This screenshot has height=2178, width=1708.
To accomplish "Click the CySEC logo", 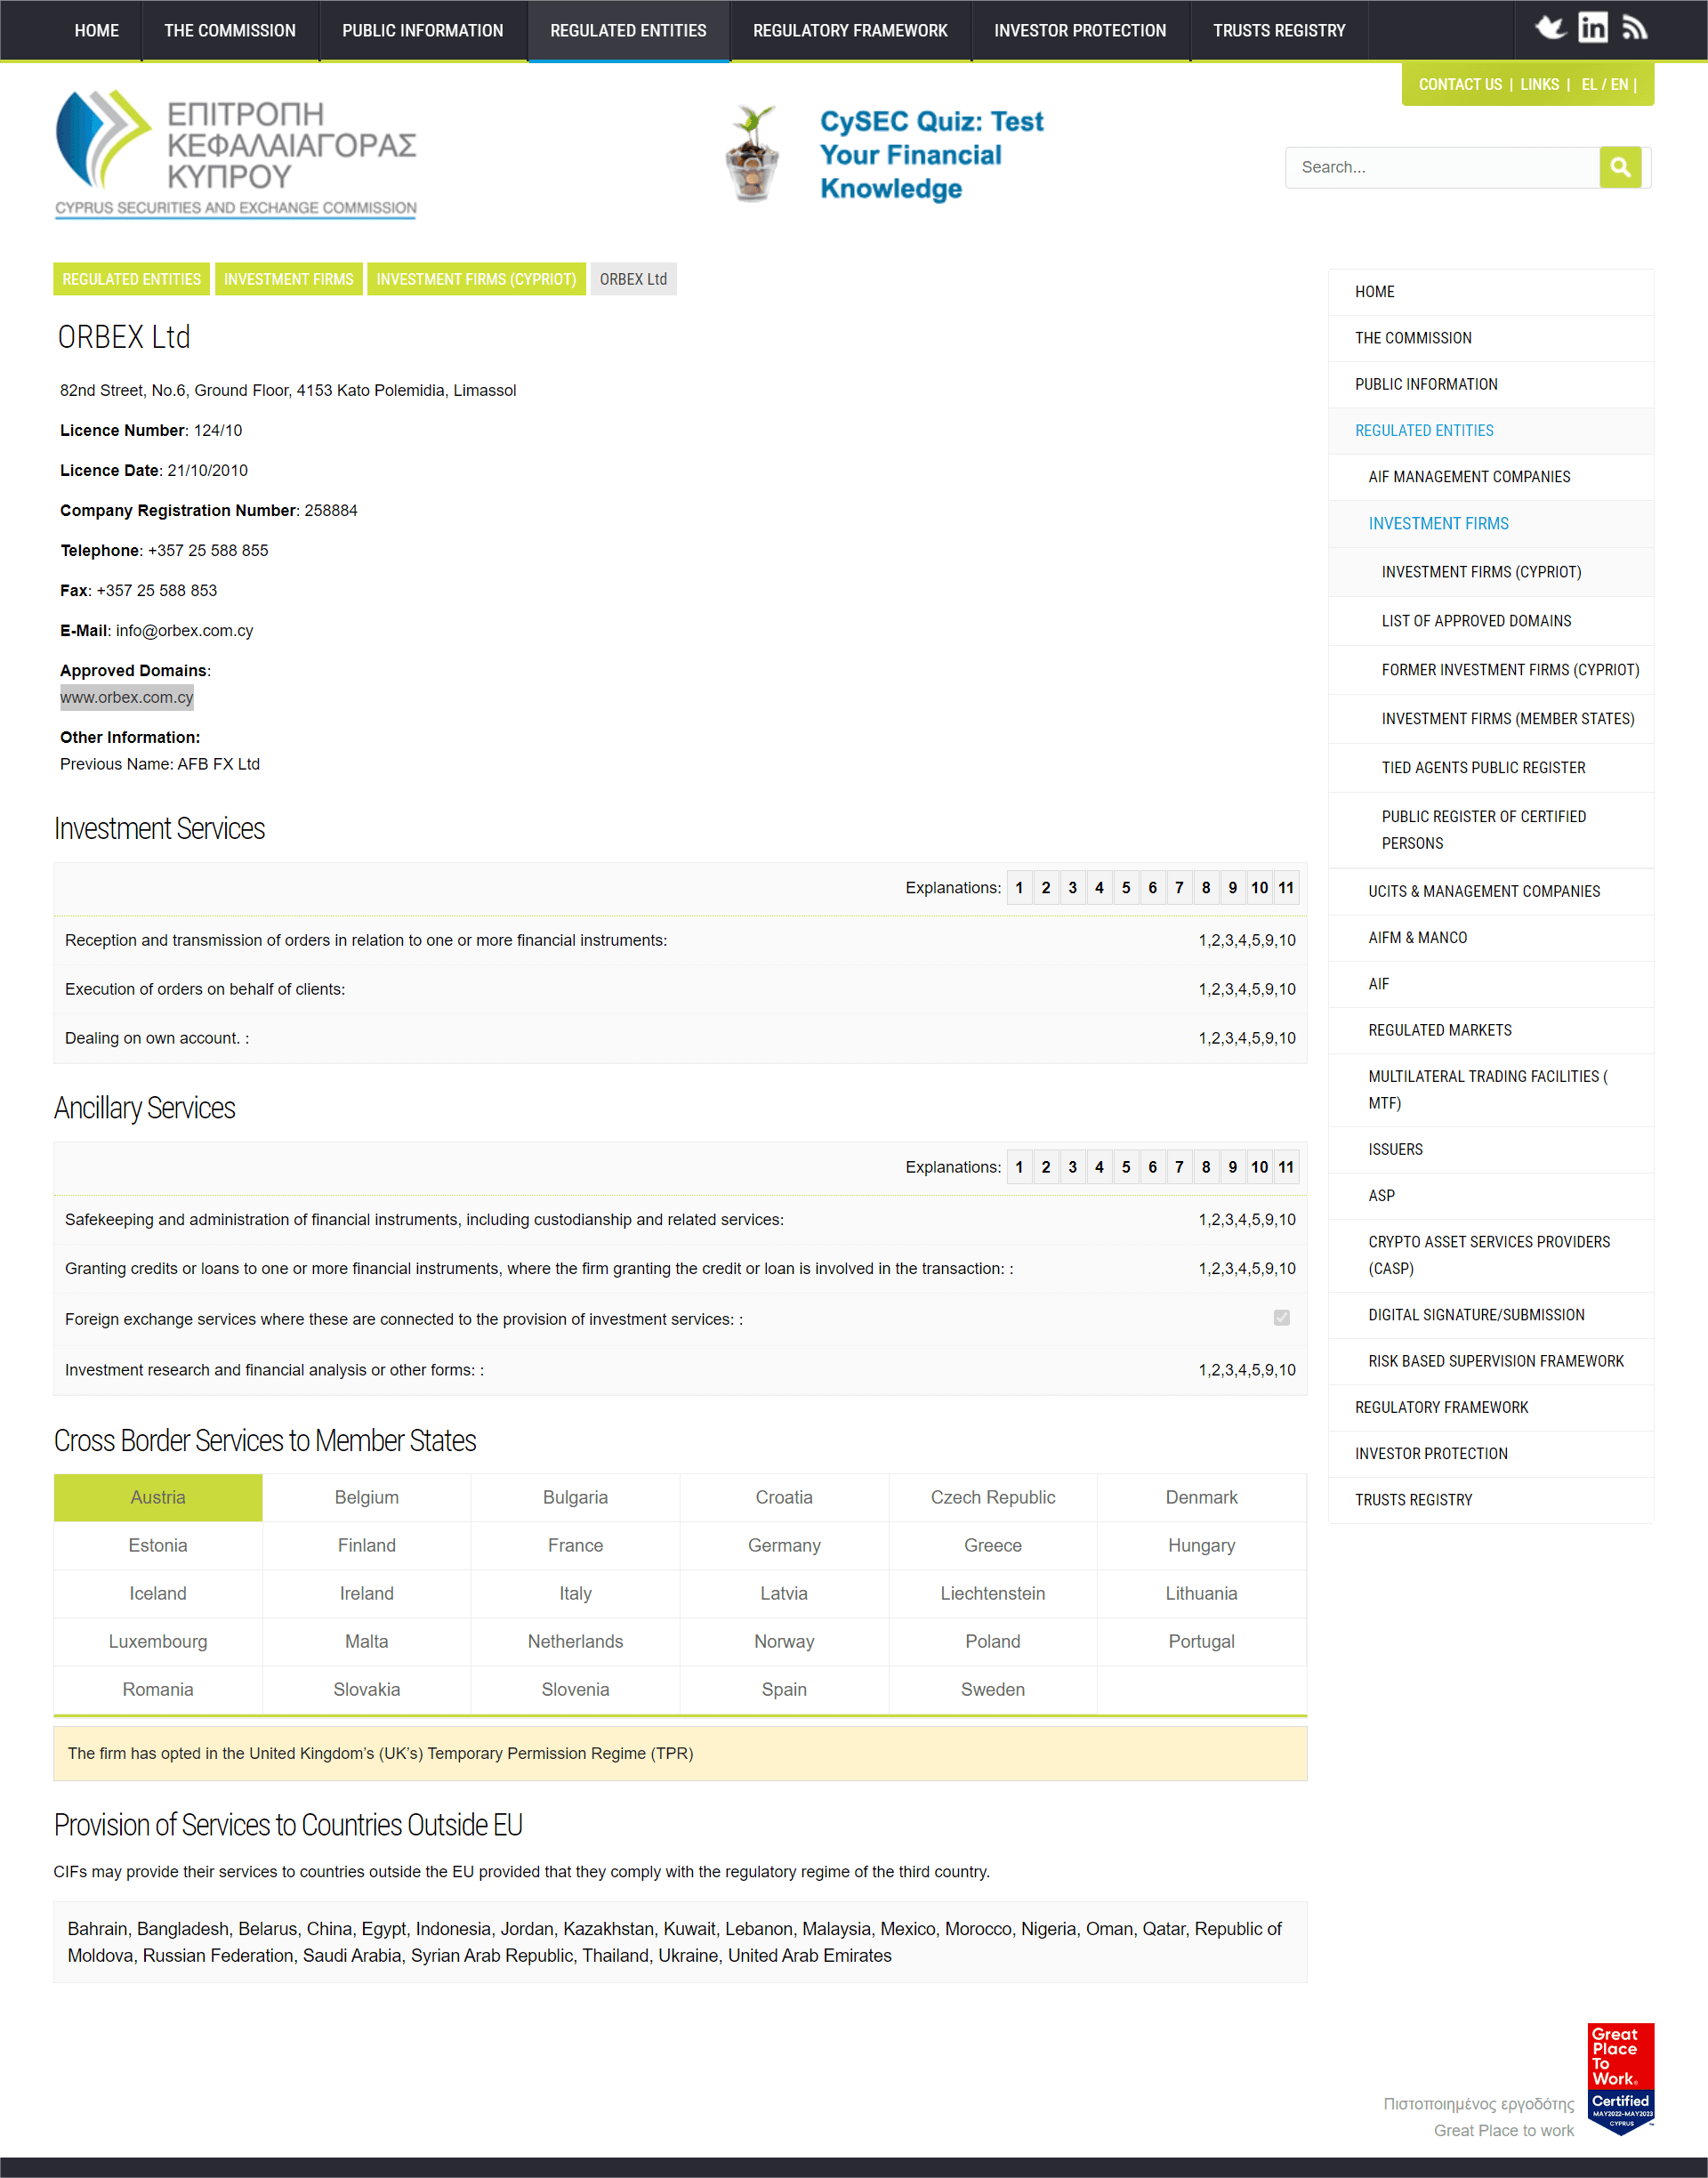I will click(x=236, y=154).
